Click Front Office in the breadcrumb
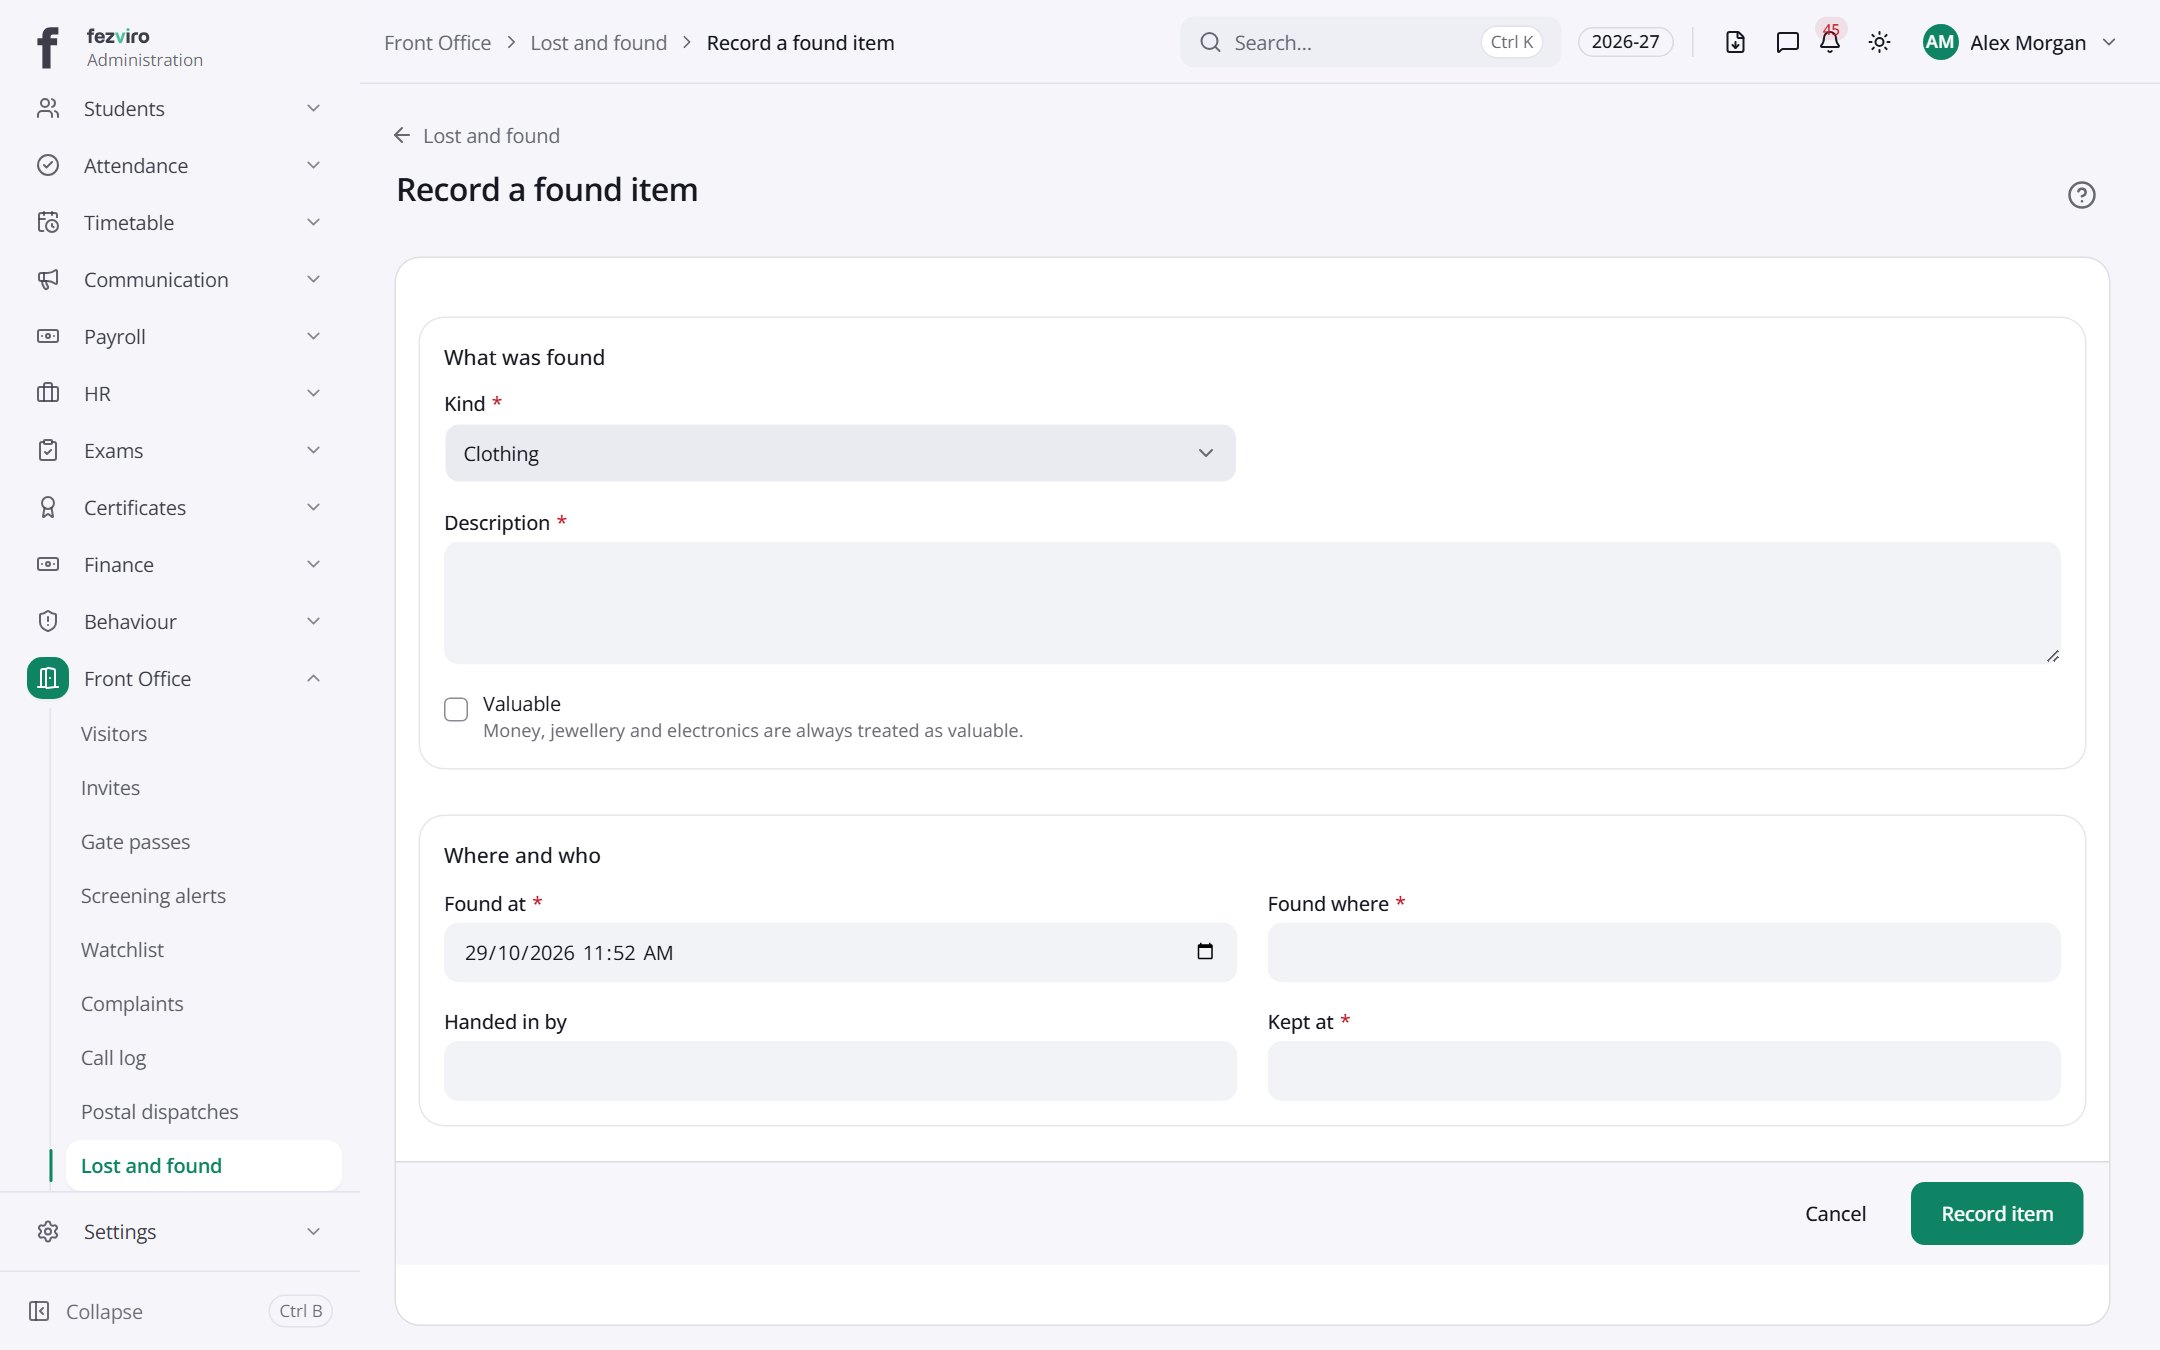Viewport: 2160px width, 1350px height. click(x=437, y=42)
